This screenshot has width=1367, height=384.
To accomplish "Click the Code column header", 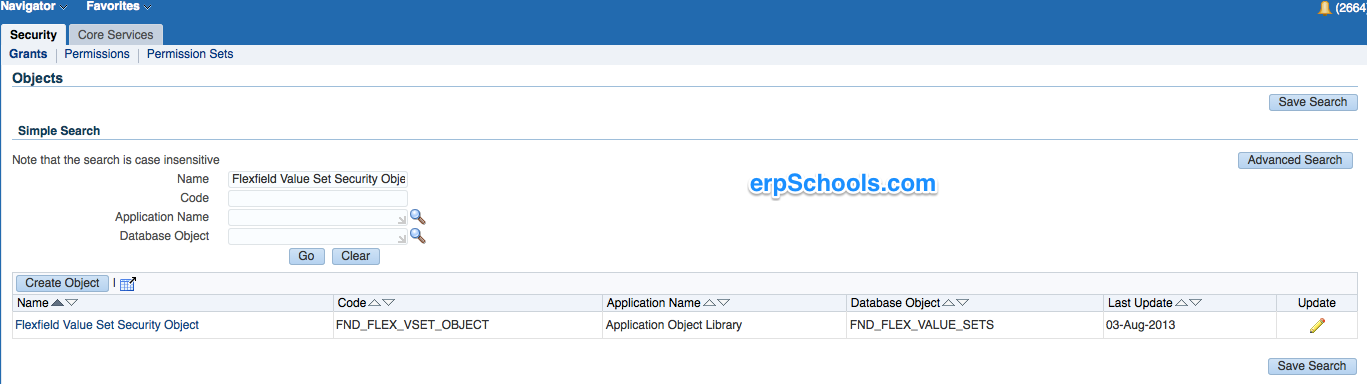I will 352,302.
